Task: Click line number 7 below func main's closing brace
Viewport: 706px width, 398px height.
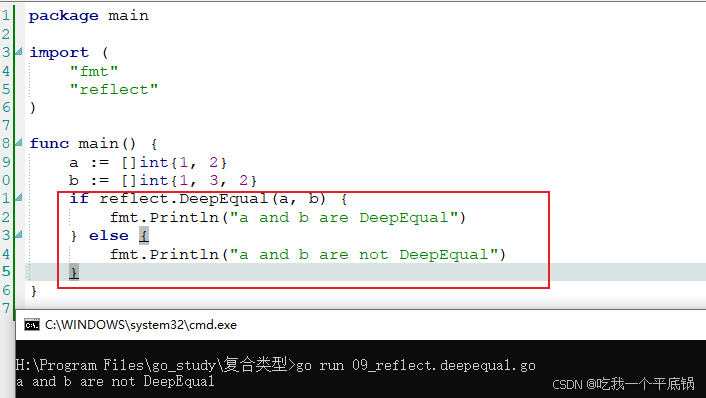Action: click(x=6, y=308)
